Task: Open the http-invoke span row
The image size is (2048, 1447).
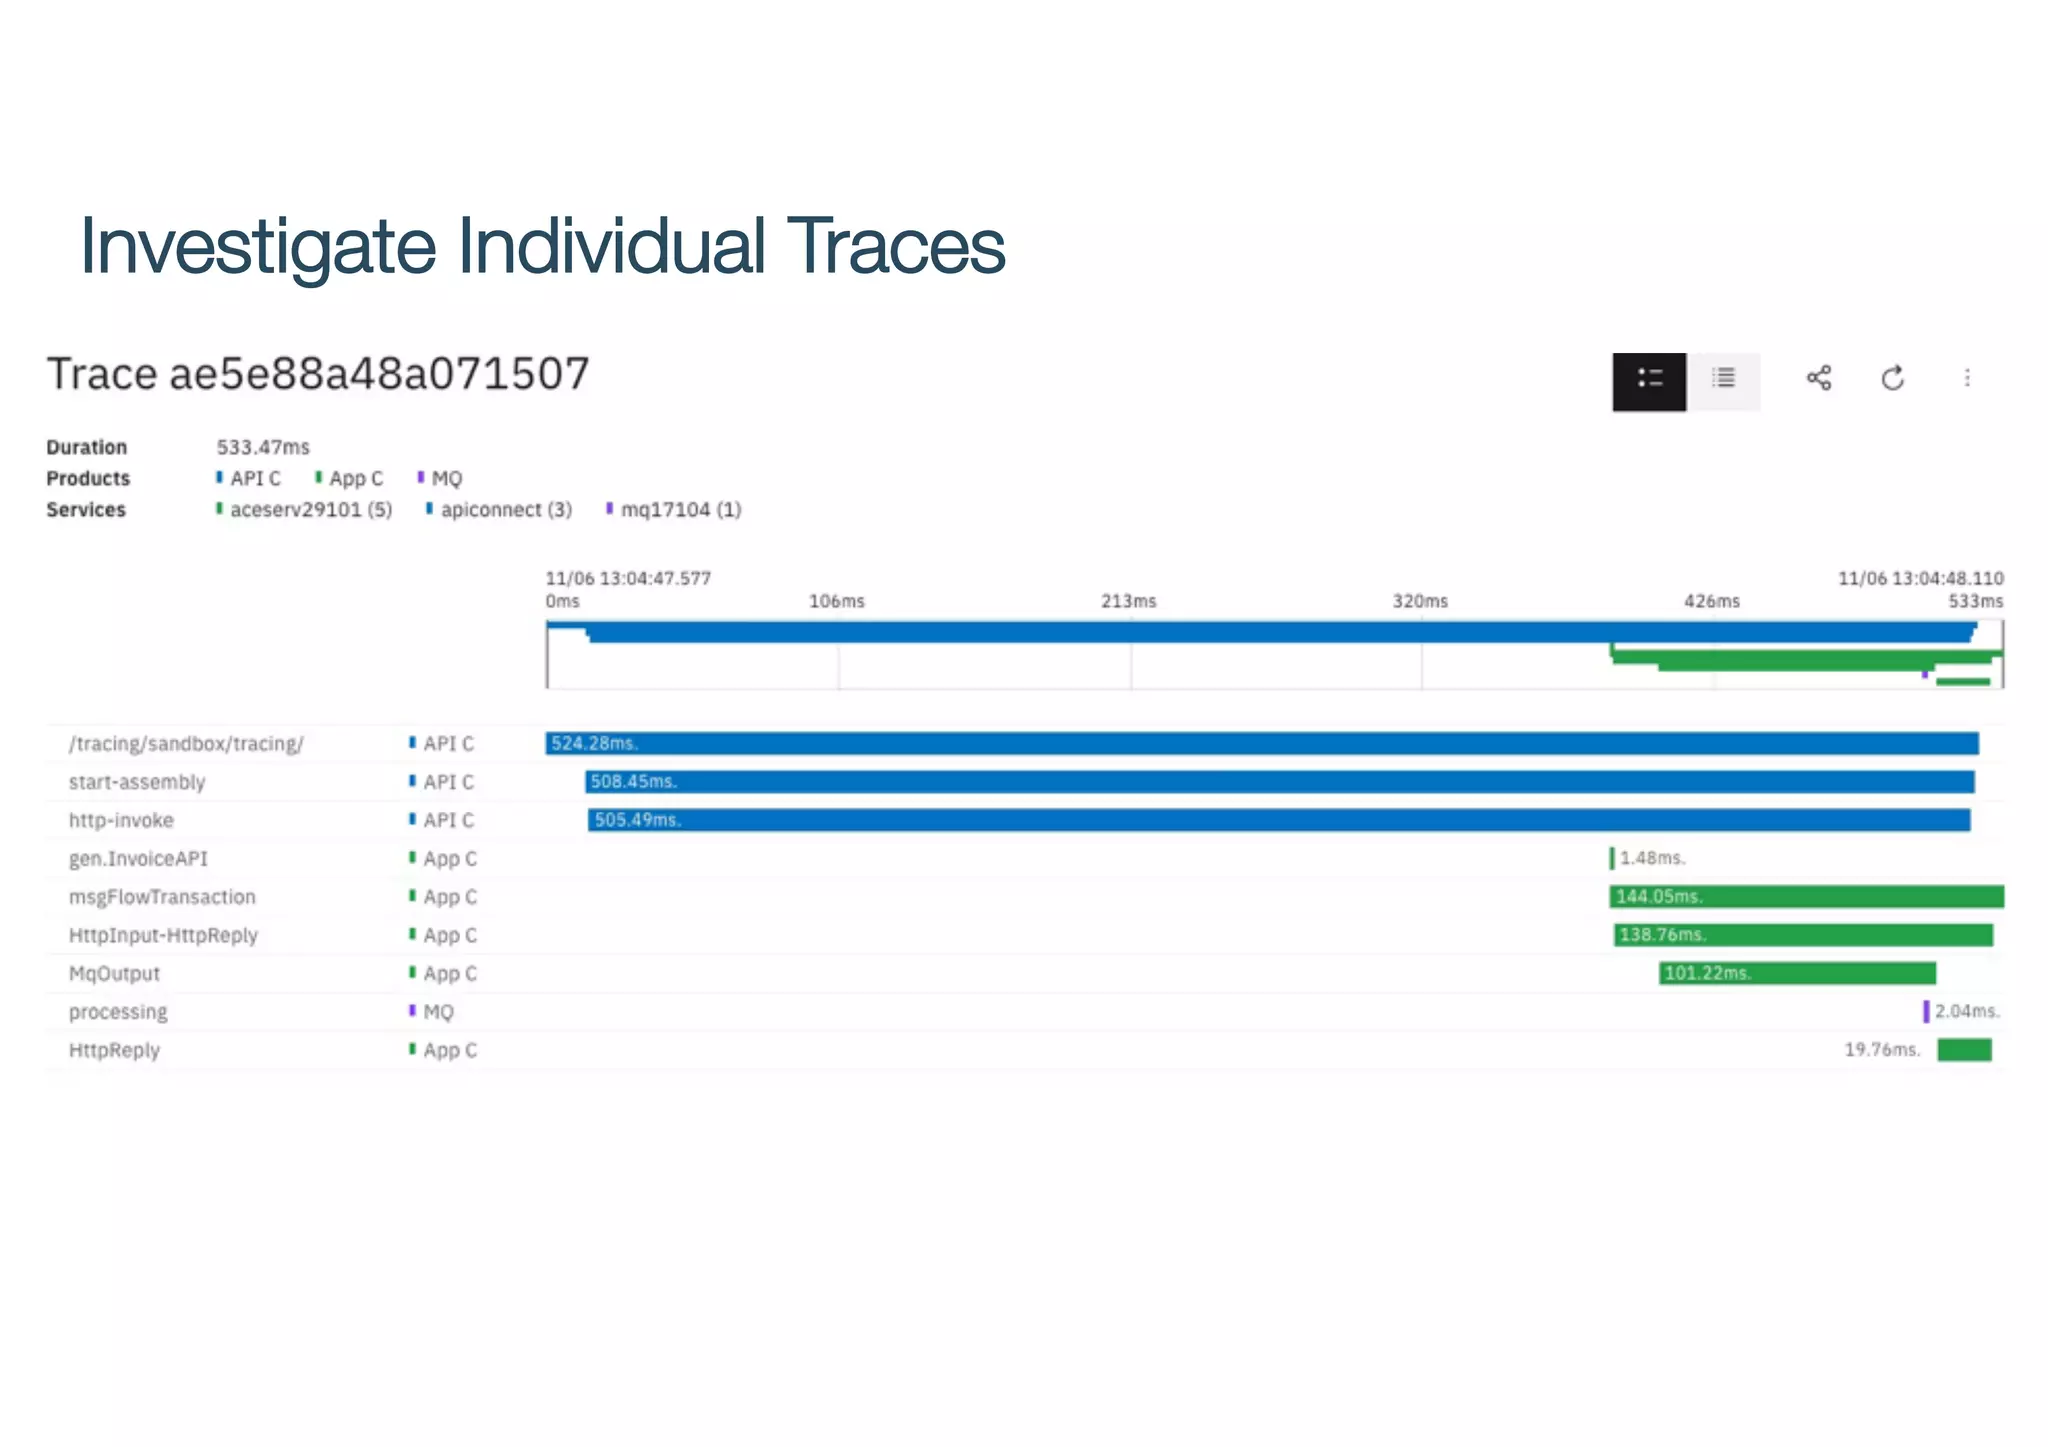Action: 1025,820
